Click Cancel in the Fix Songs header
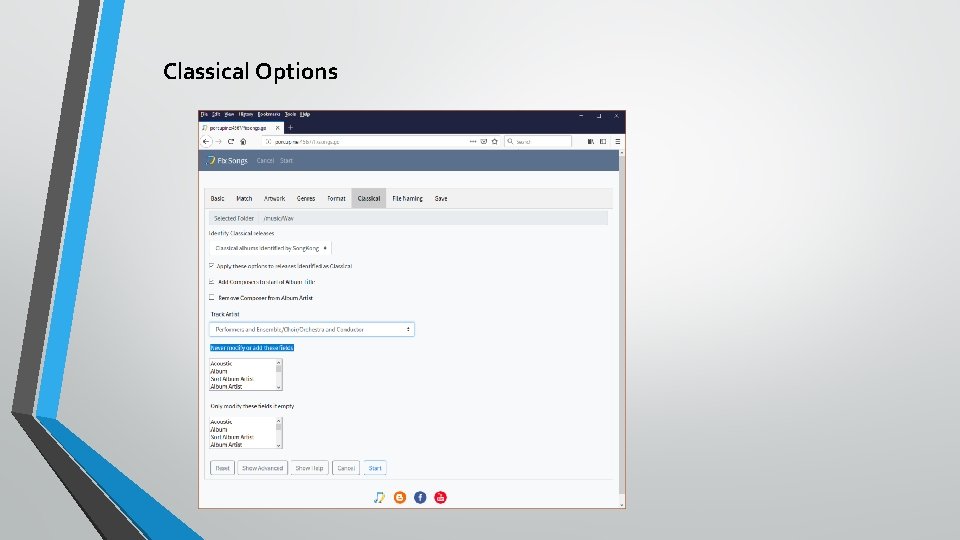960x540 pixels. click(x=265, y=160)
